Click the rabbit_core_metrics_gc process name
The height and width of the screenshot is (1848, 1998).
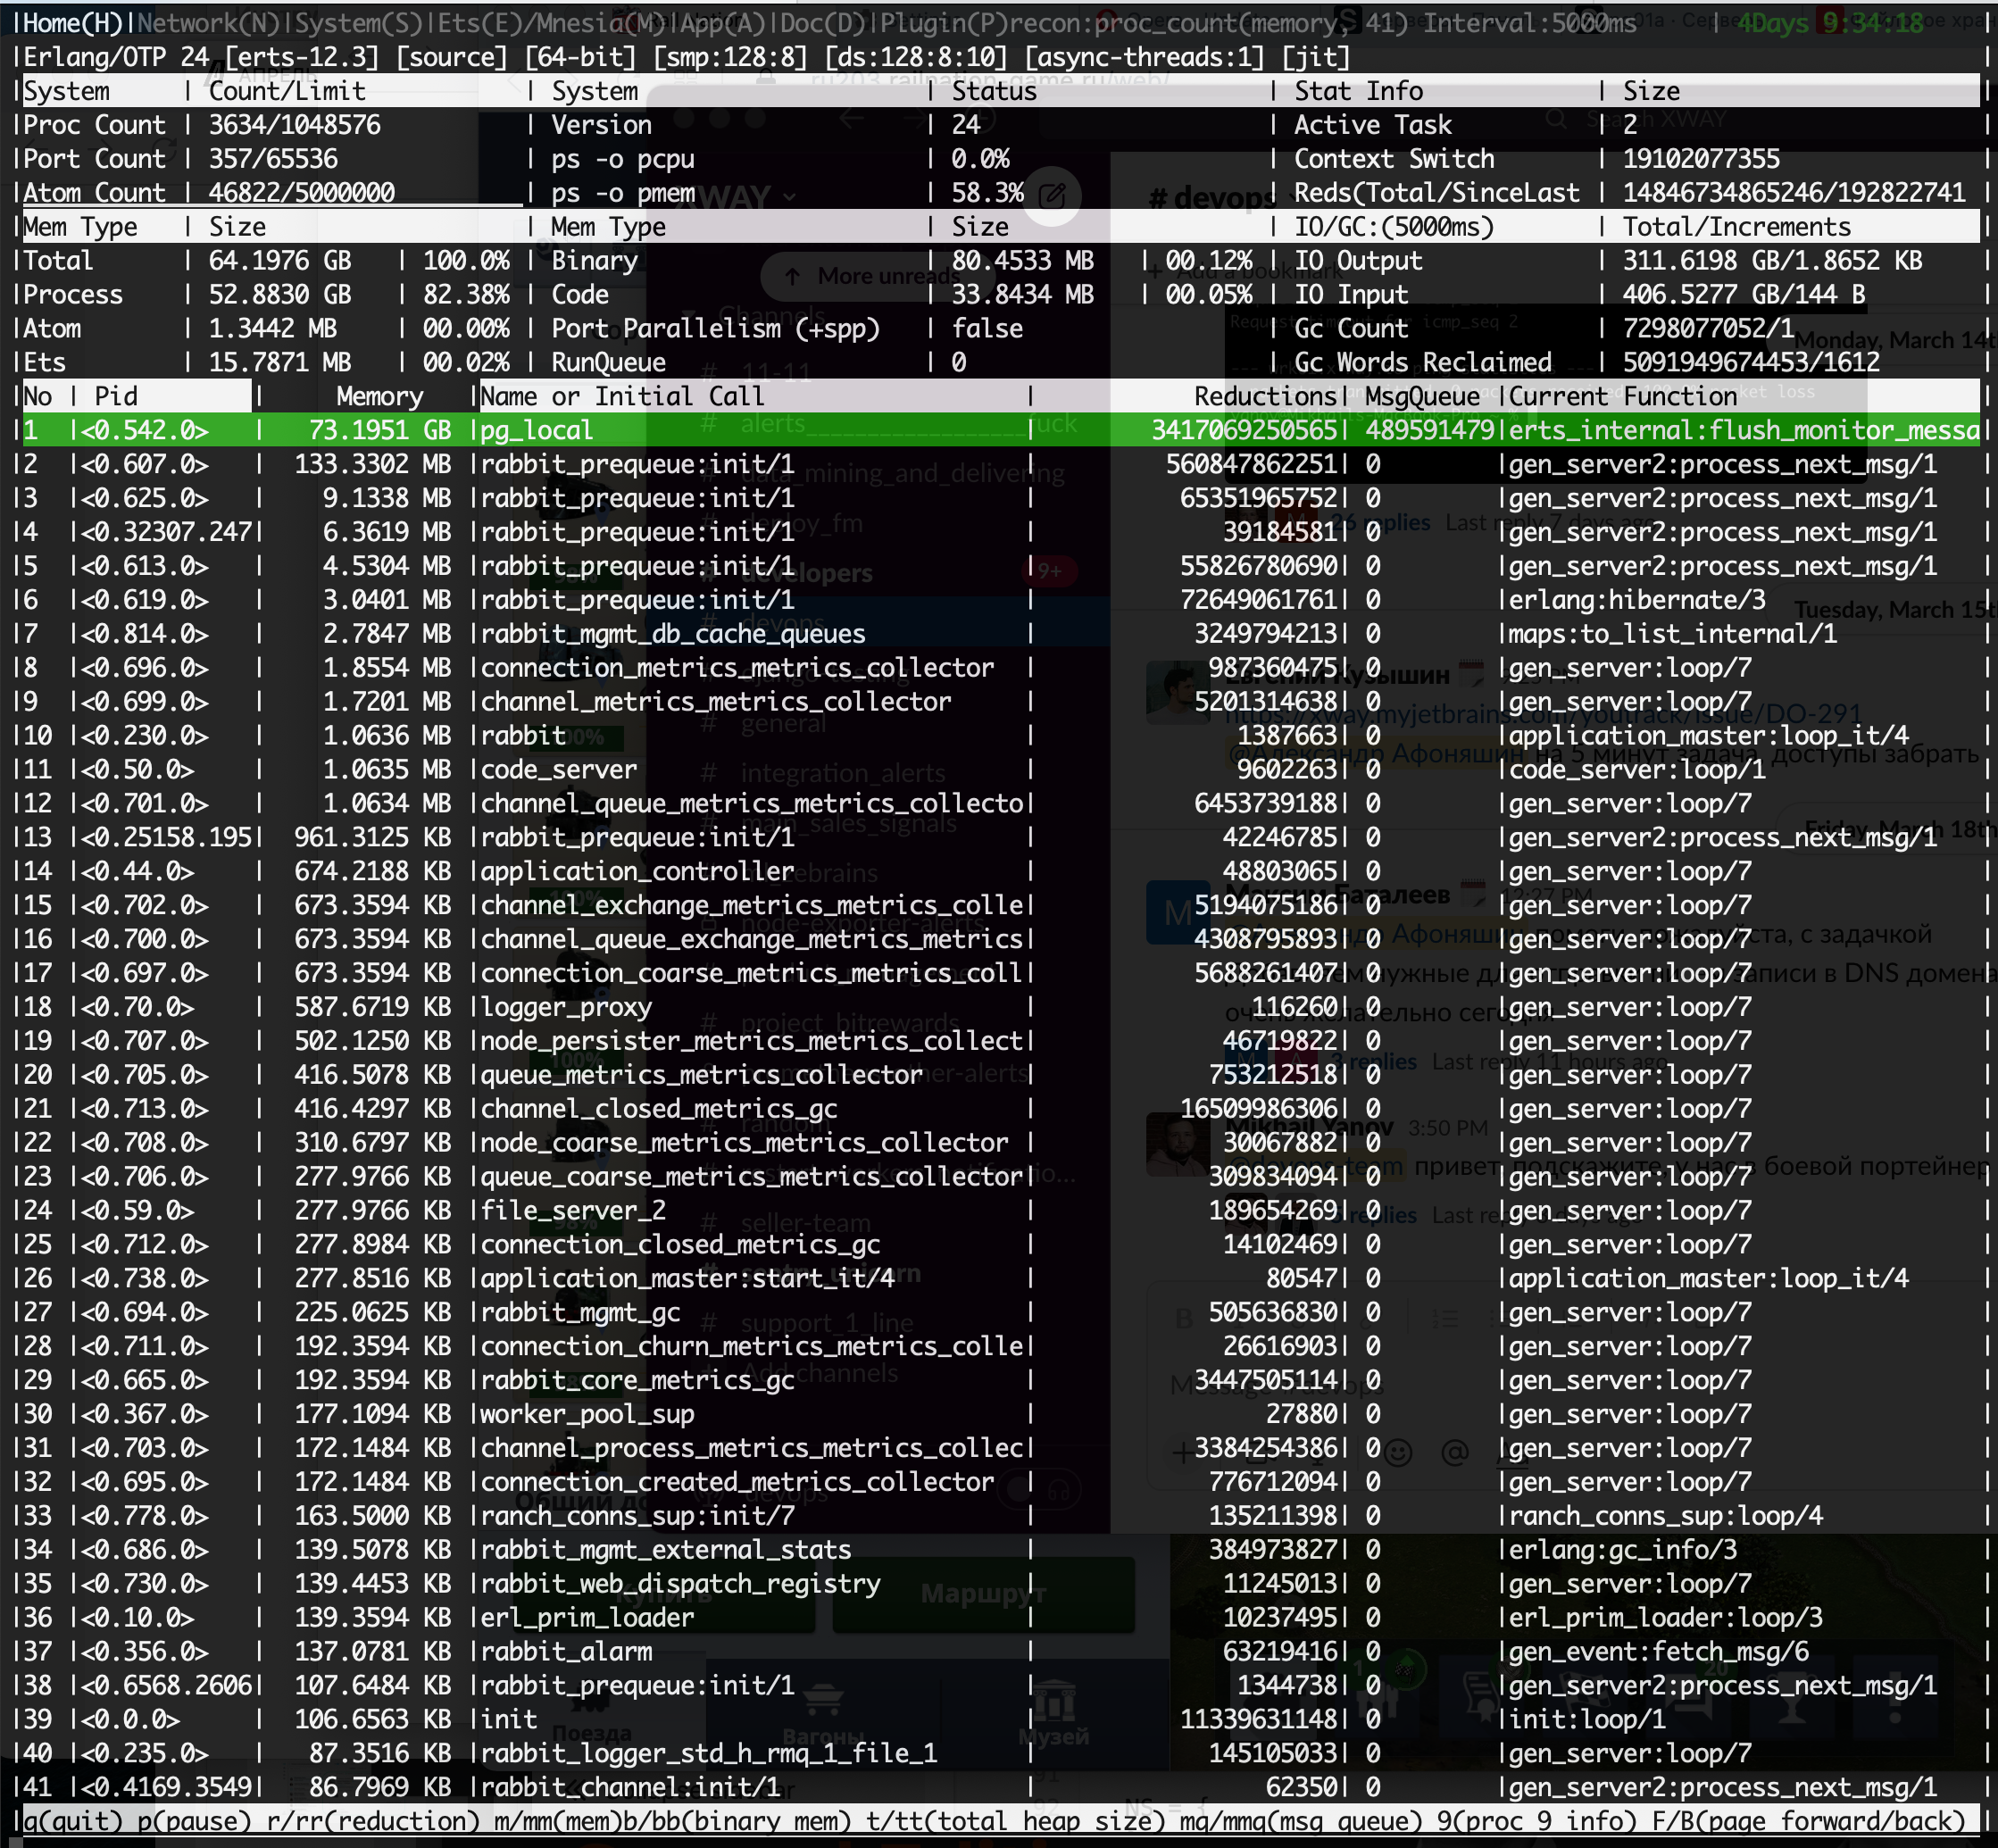637,1380
